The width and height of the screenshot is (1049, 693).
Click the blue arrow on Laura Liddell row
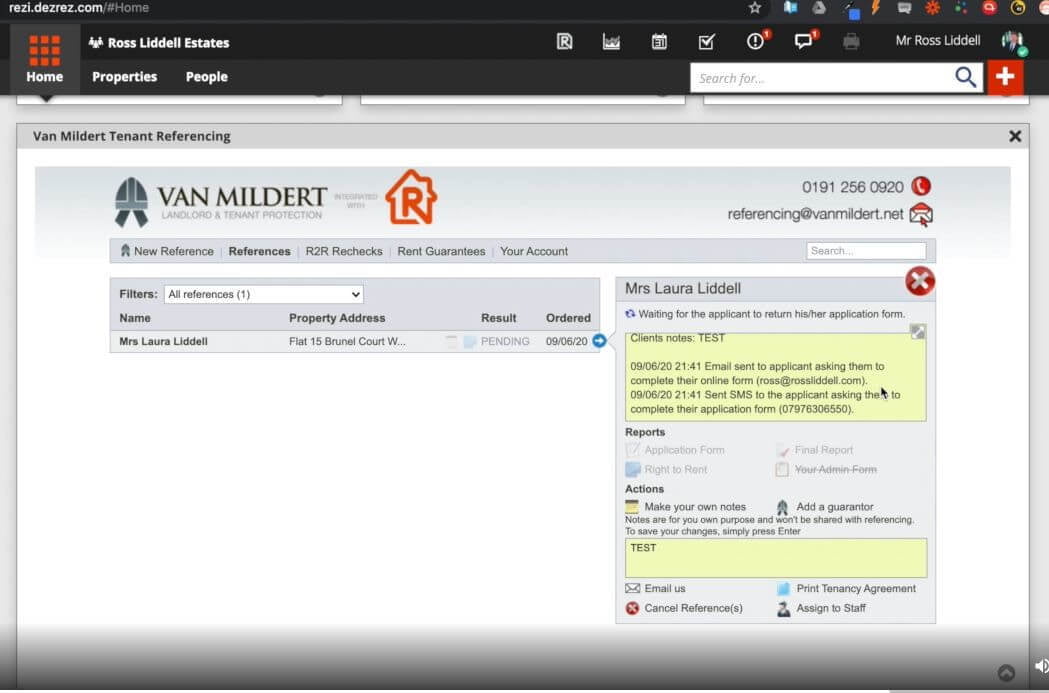click(x=599, y=340)
